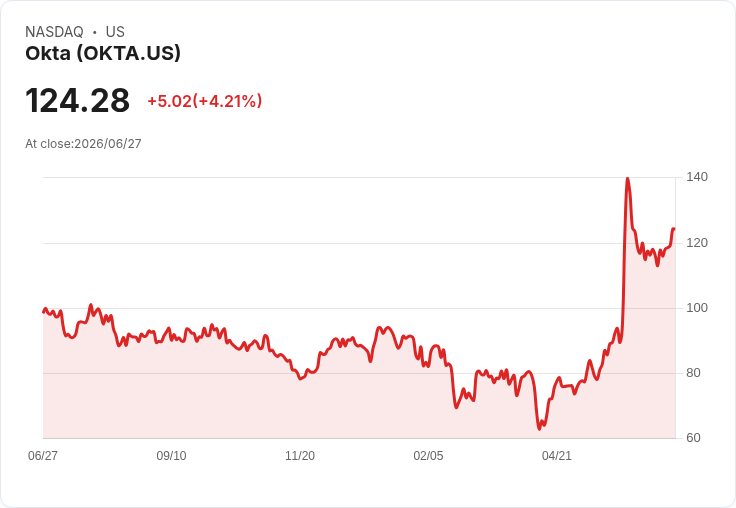This screenshot has width=736, height=508.
Task: Click the 120 y-axis price label
Action: point(697,243)
